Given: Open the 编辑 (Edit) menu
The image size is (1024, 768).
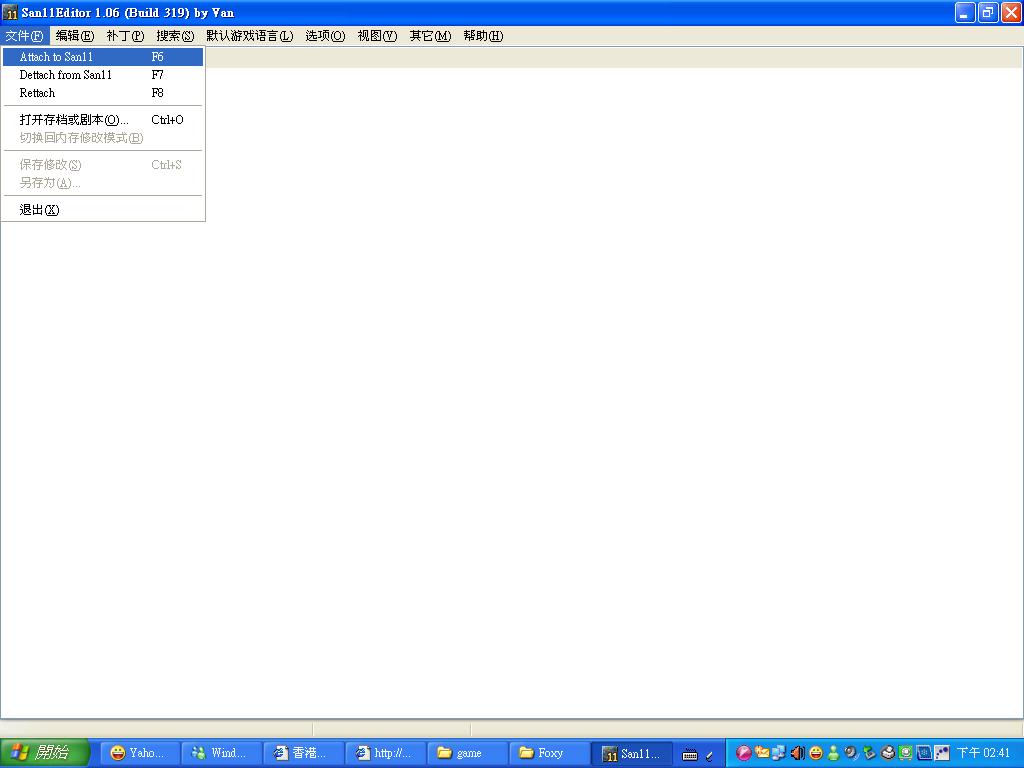Looking at the screenshot, I should pyautogui.click(x=74, y=36).
